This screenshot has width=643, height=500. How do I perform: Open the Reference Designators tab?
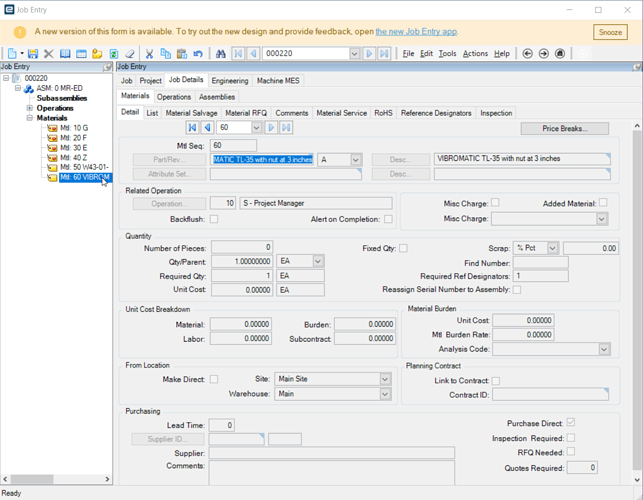[436, 113]
